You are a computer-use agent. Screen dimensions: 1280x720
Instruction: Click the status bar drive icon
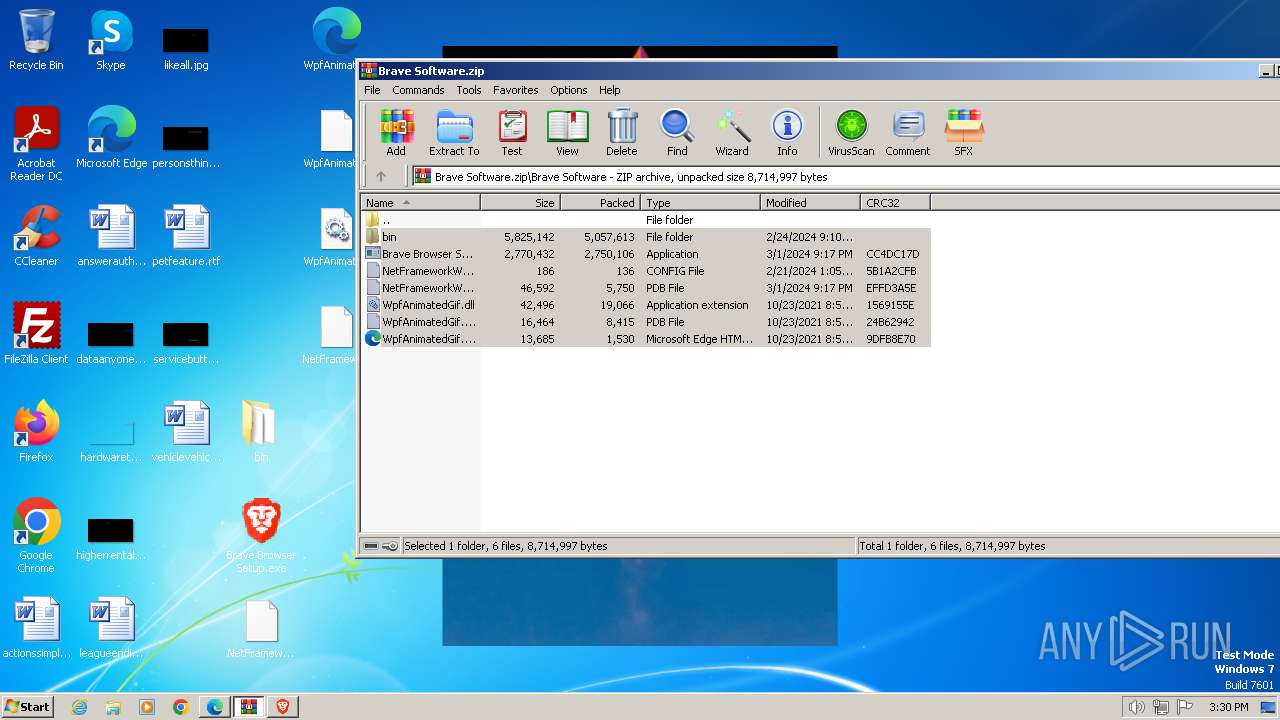pyautogui.click(x=371, y=546)
